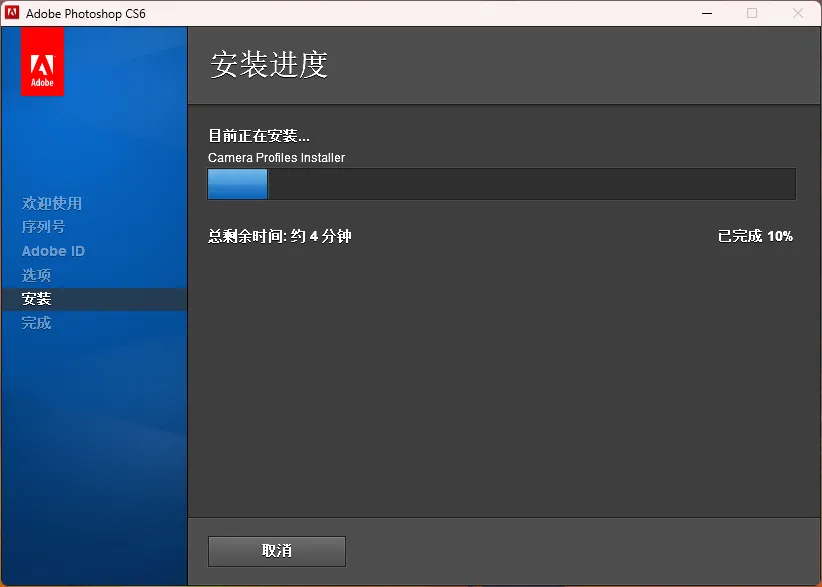The height and width of the screenshot is (587, 822).
Task: Click the 安装进度 heading
Action: coord(269,65)
